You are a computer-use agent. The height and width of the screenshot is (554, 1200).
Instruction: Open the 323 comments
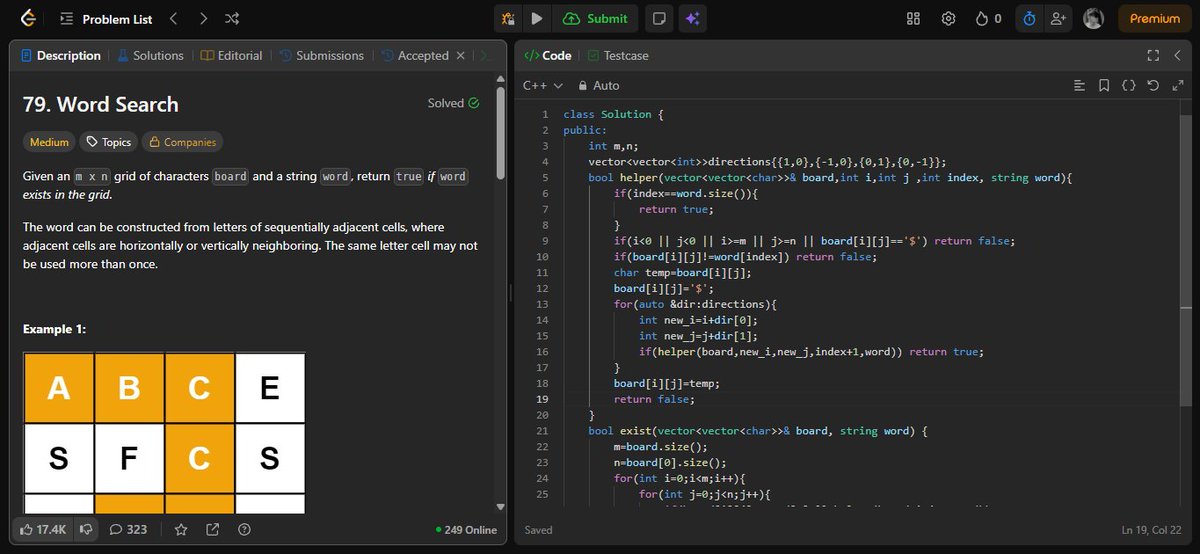click(x=128, y=529)
